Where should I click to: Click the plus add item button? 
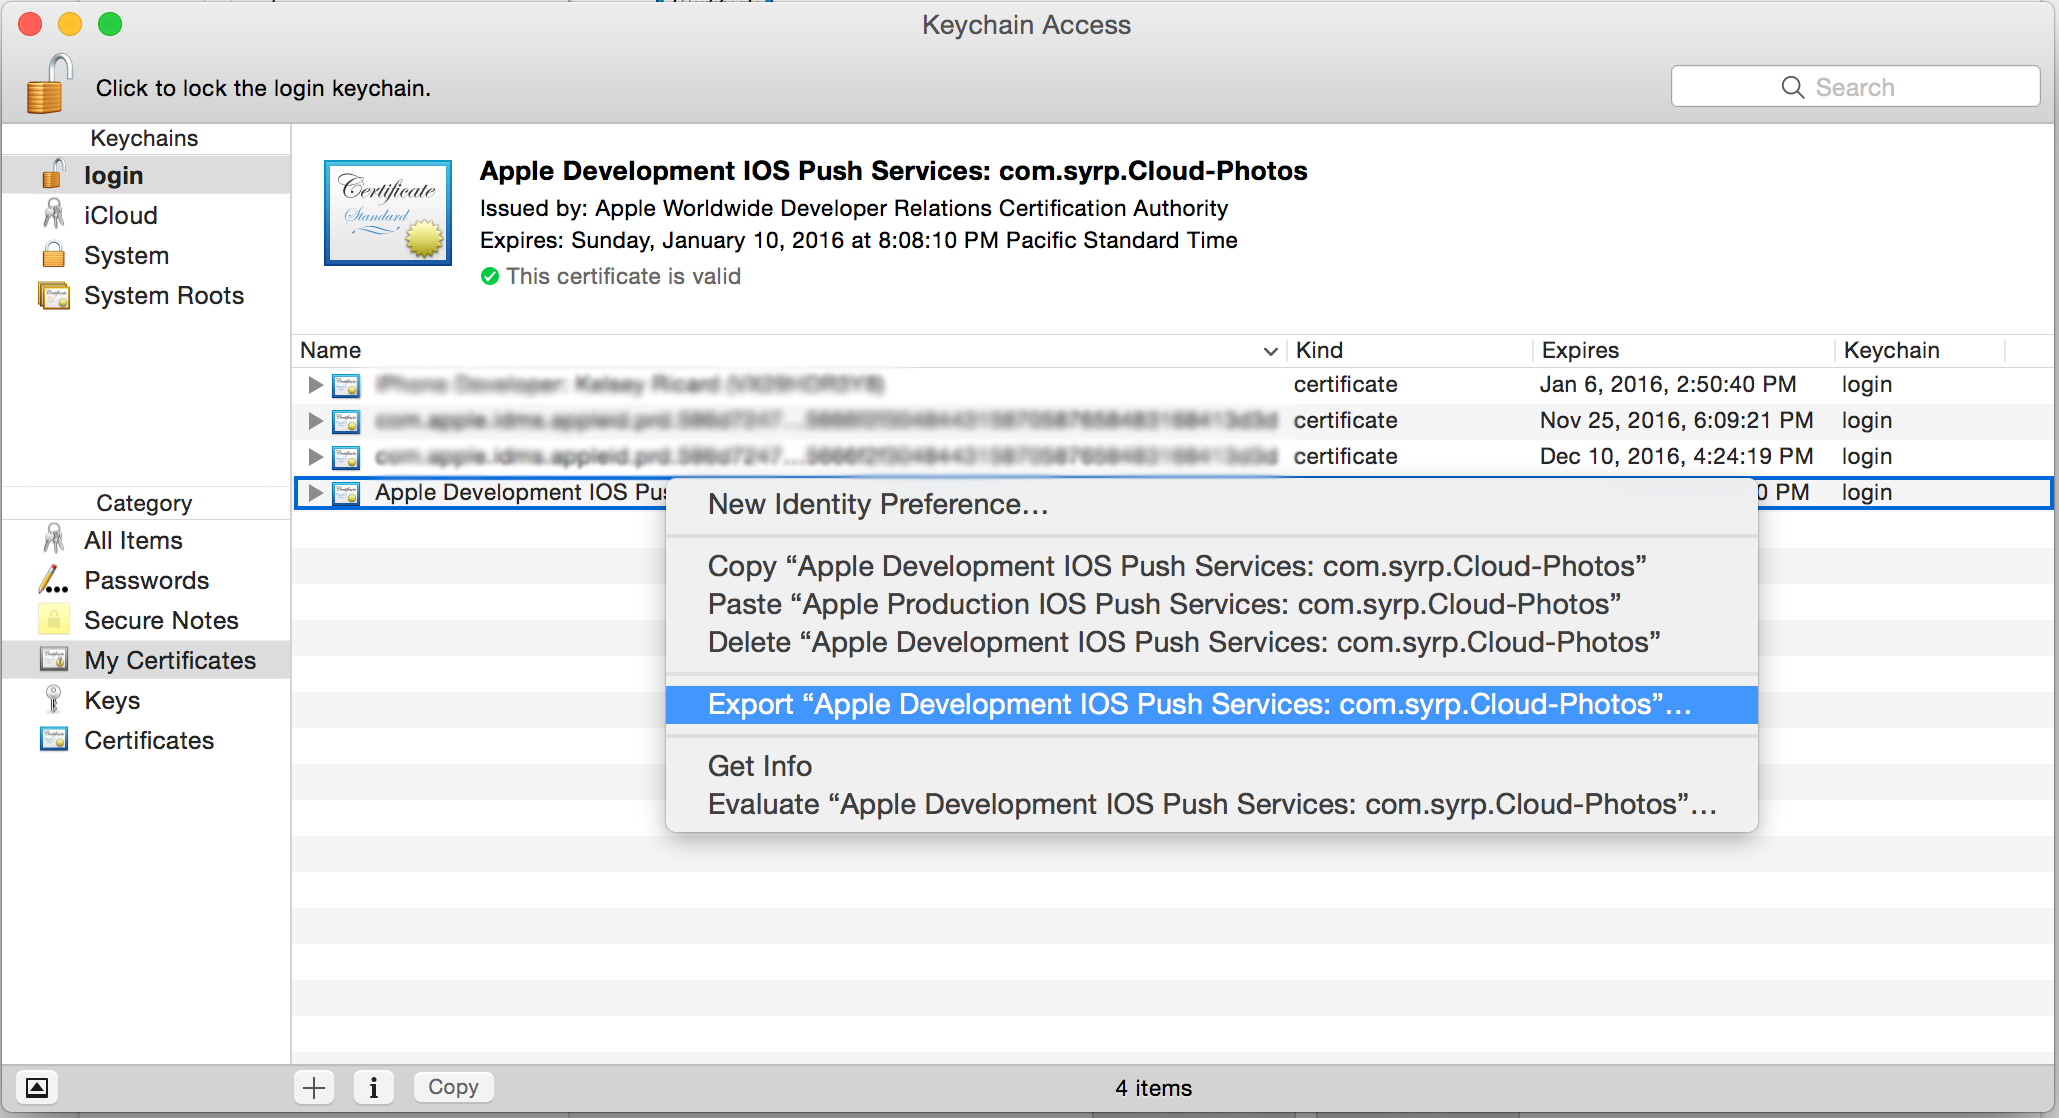point(314,1087)
